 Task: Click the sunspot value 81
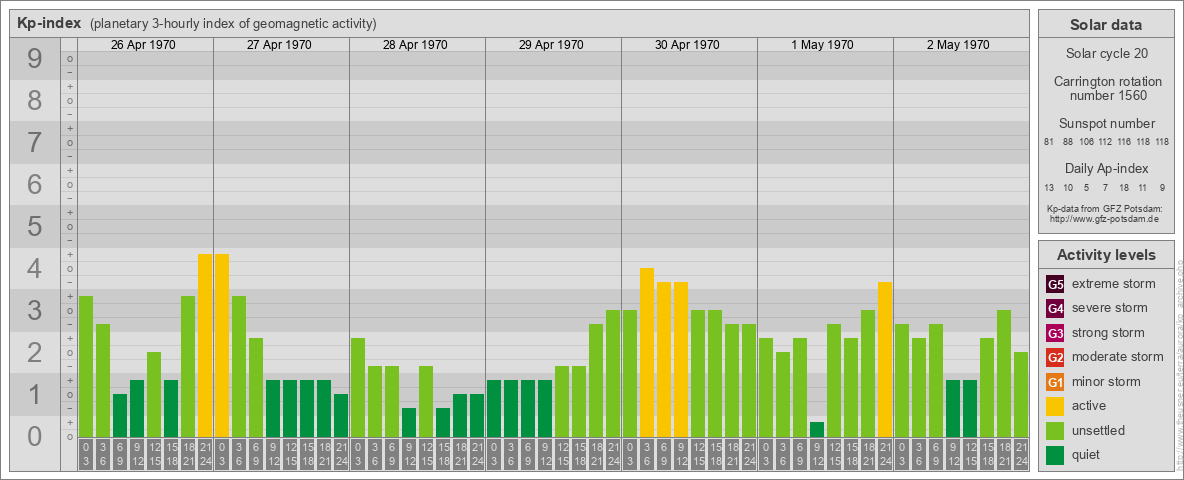[1049, 143]
